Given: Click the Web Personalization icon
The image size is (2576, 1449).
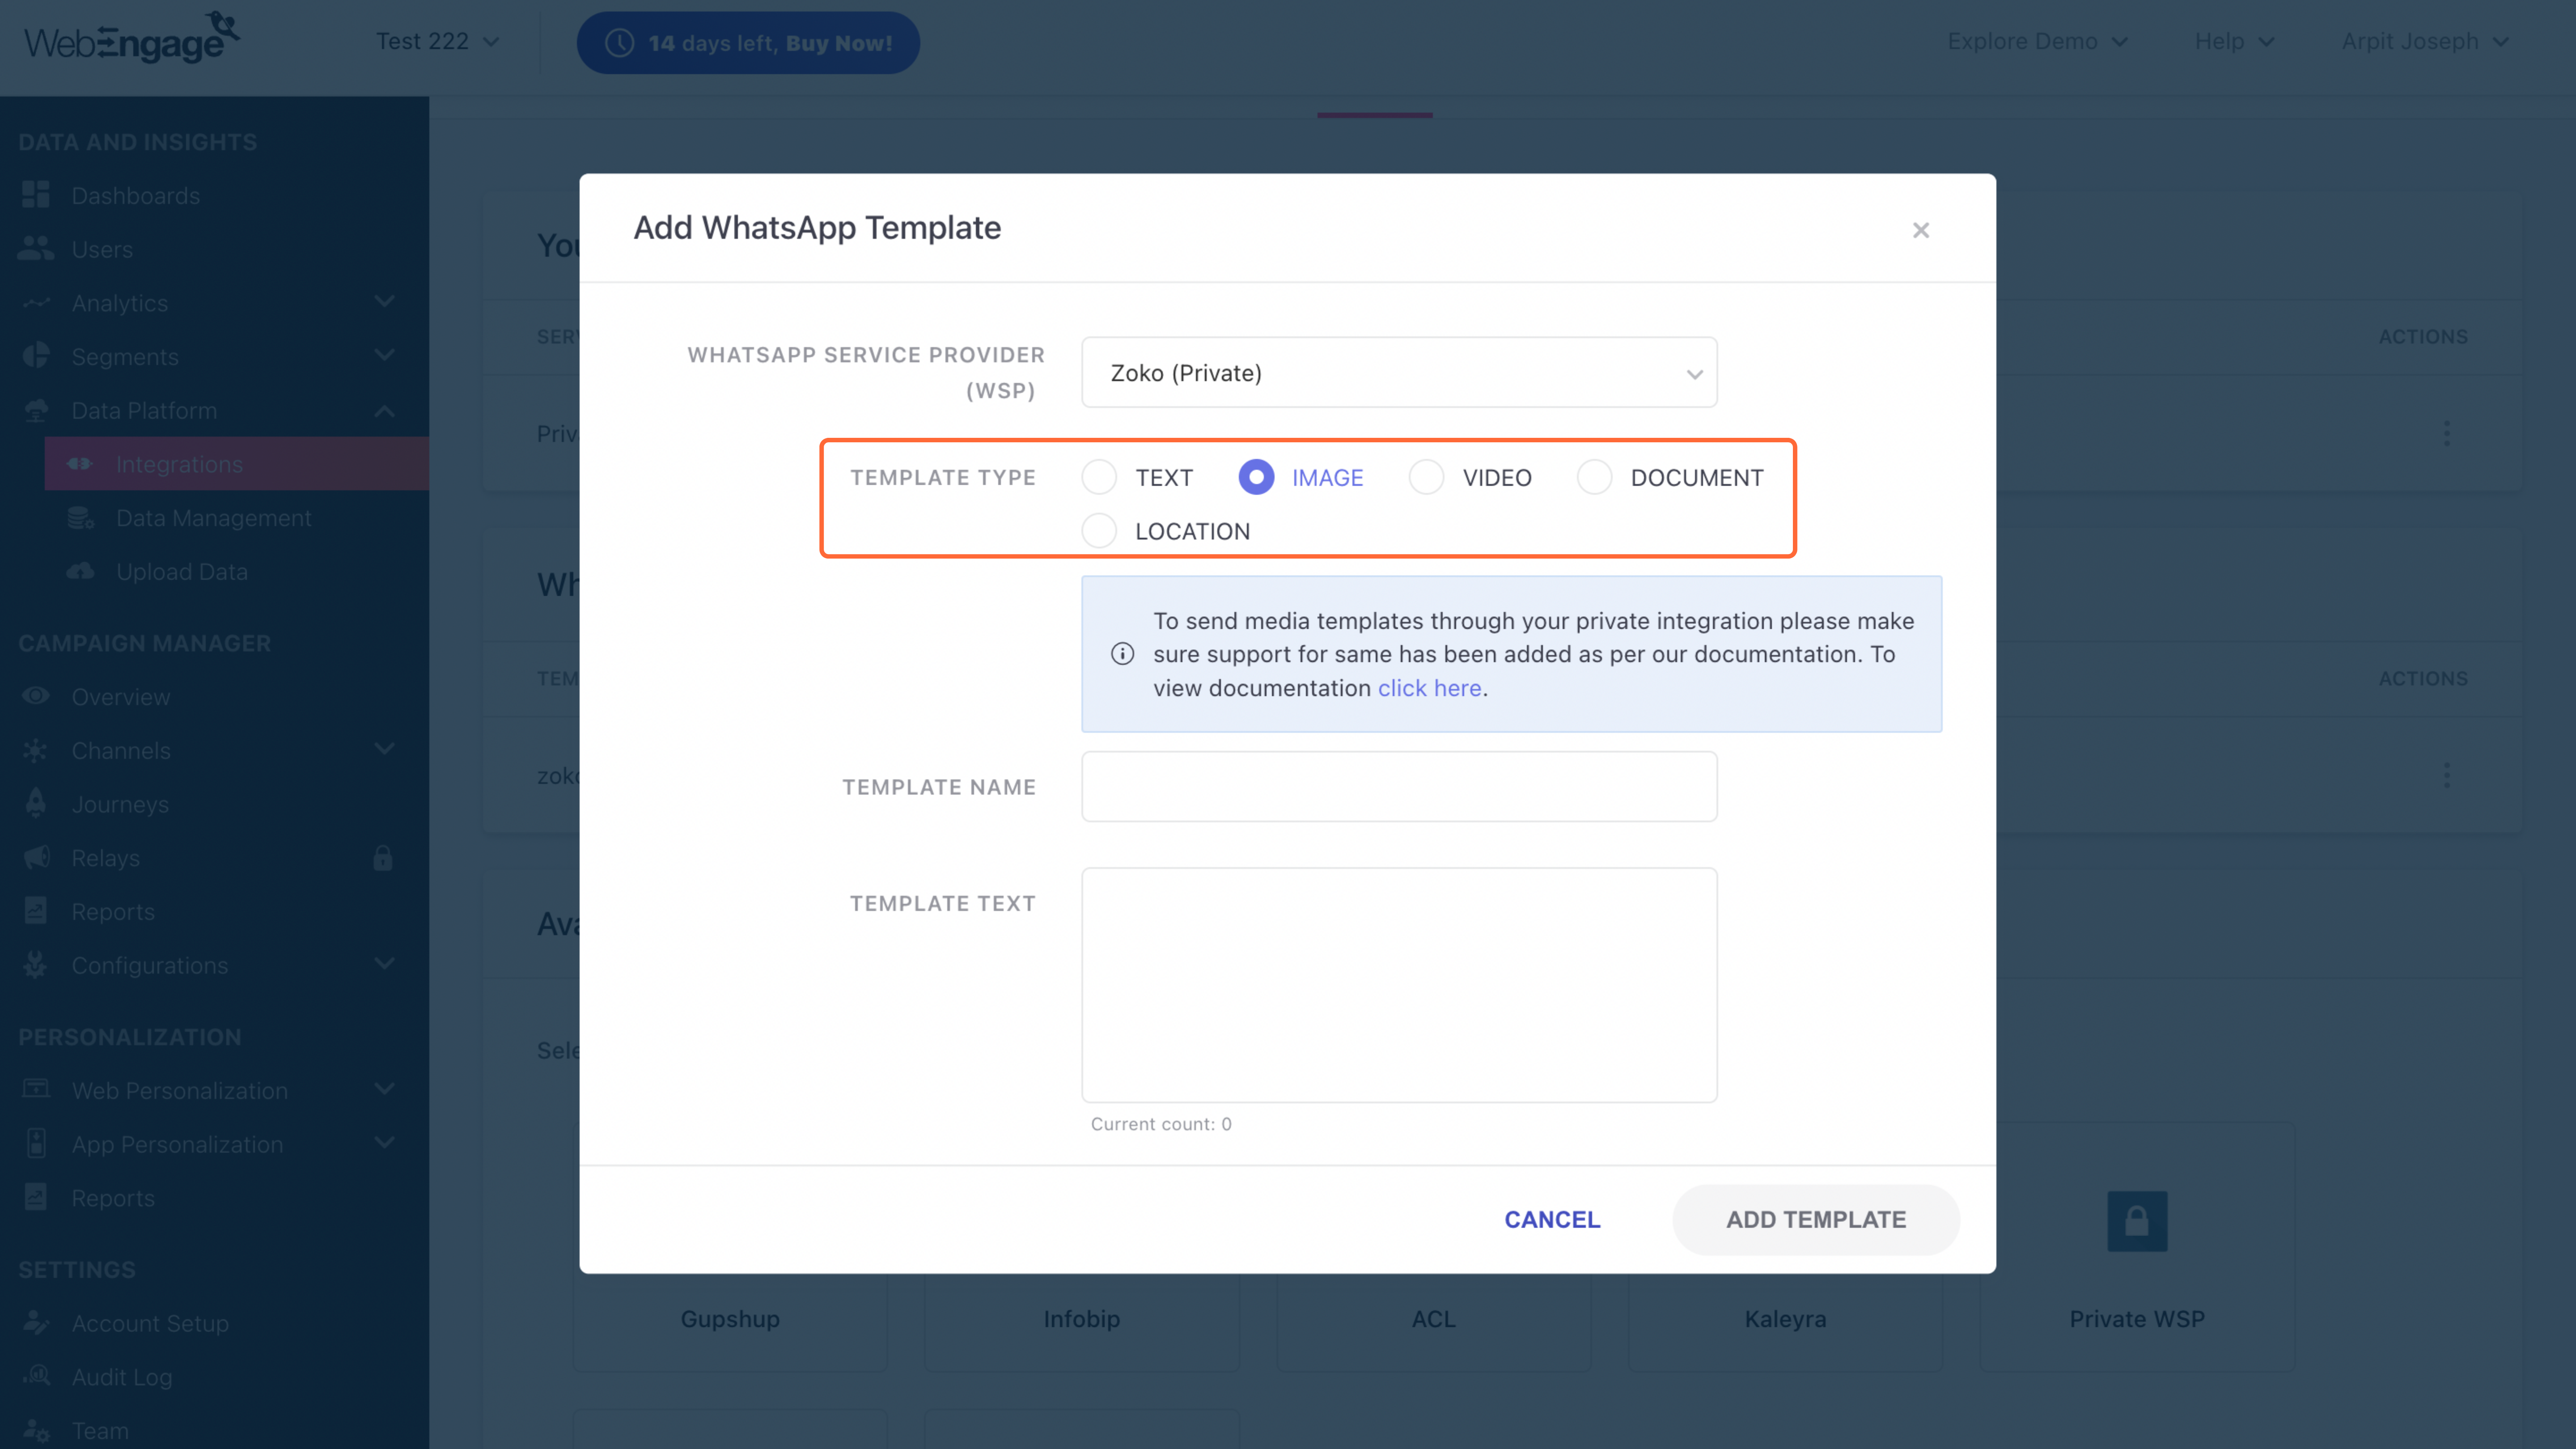Looking at the screenshot, I should (36, 1089).
